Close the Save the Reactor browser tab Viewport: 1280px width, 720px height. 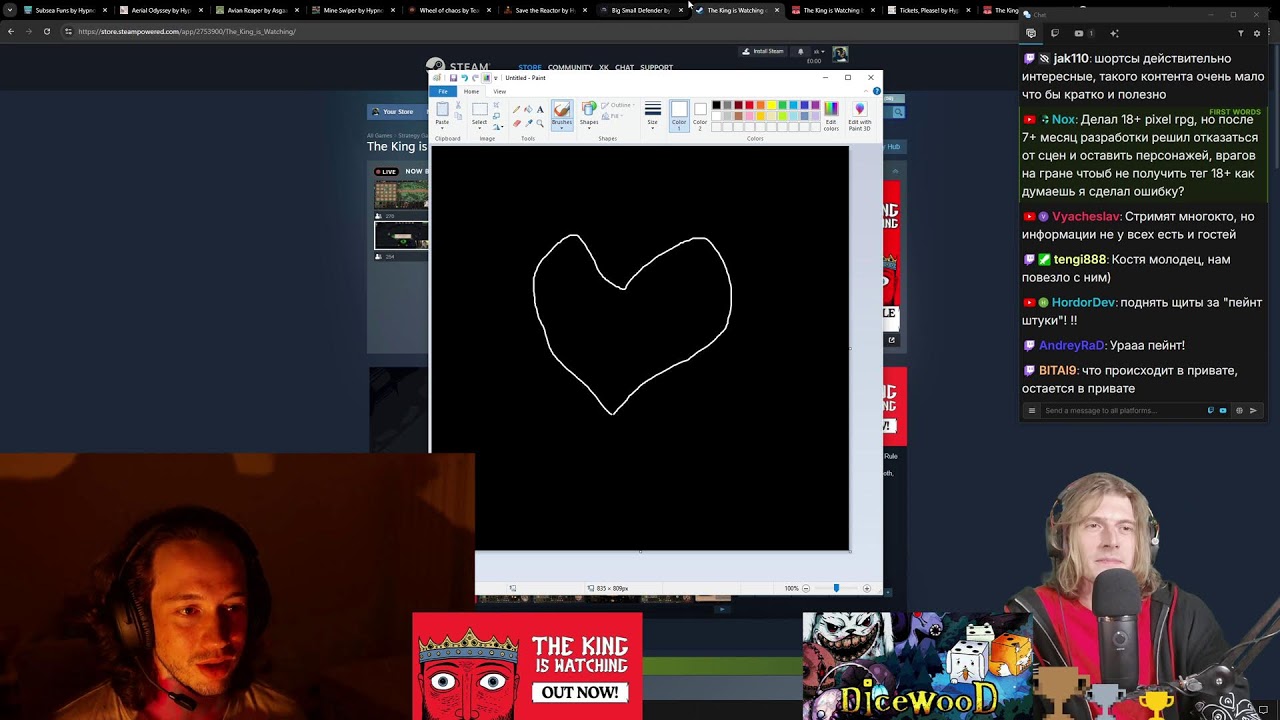point(585,10)
